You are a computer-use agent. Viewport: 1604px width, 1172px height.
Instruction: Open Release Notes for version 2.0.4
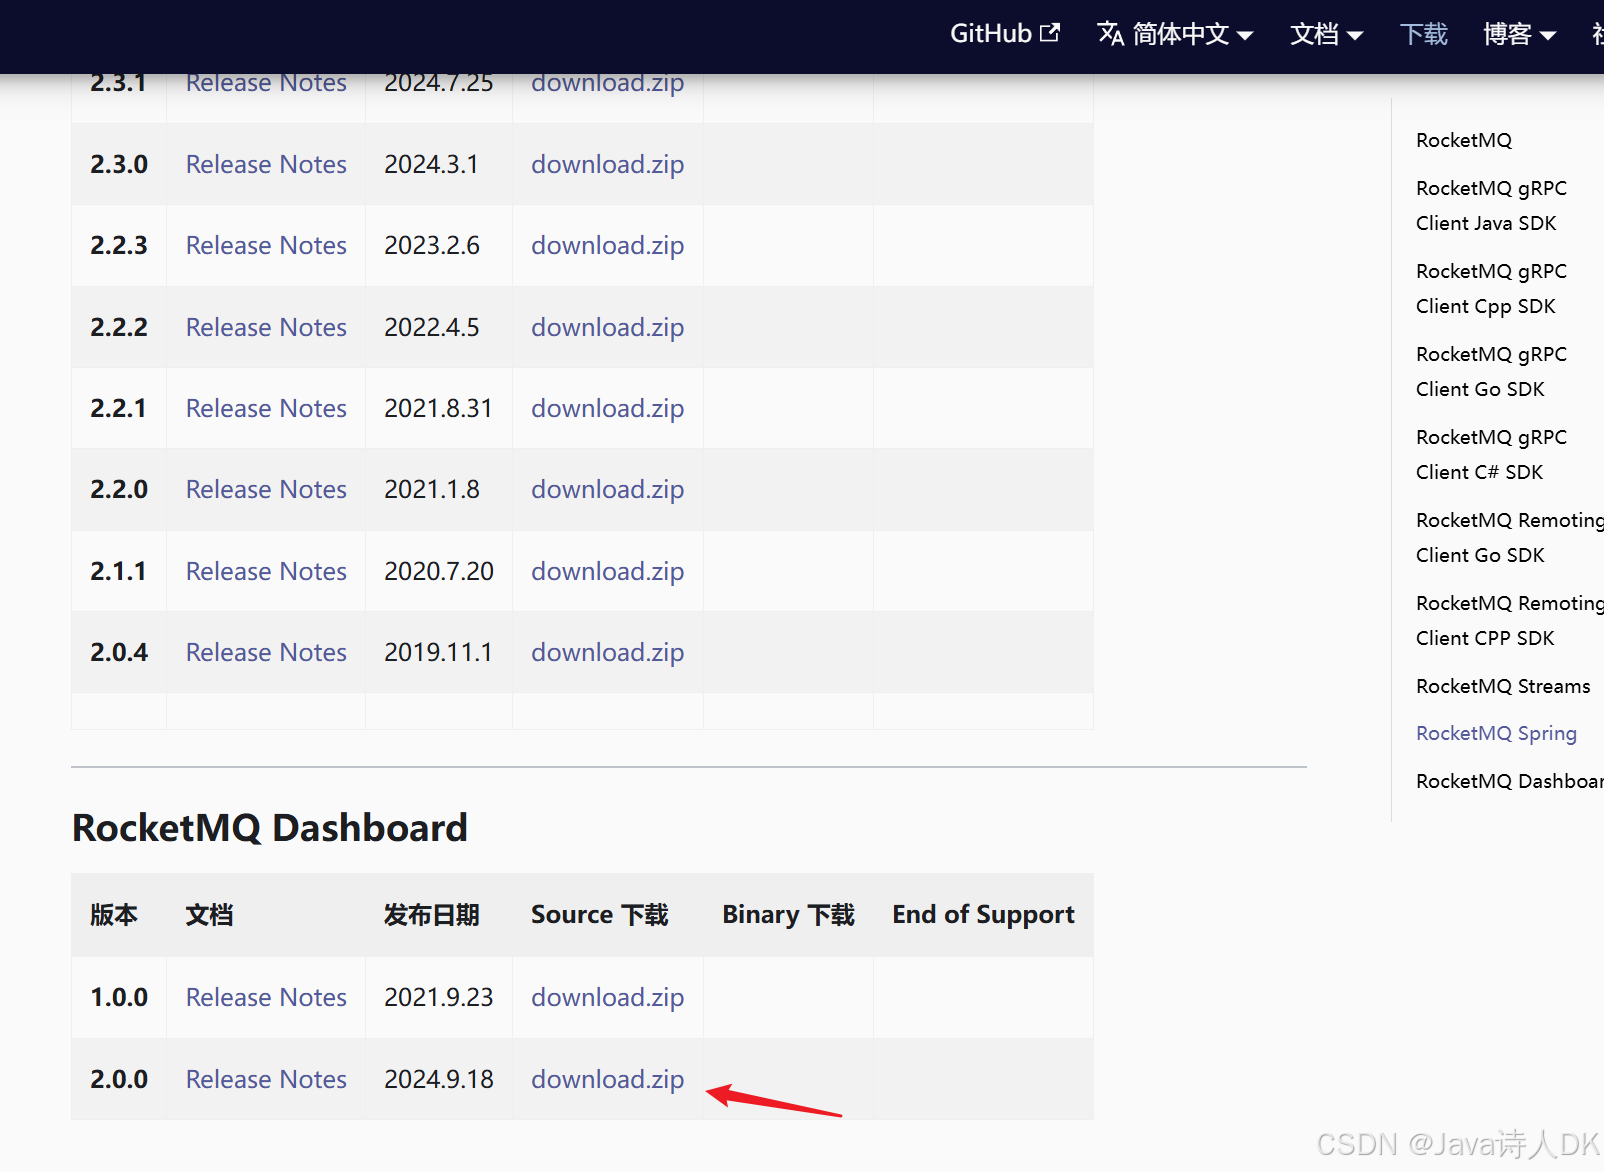click(x=265, y=652)
